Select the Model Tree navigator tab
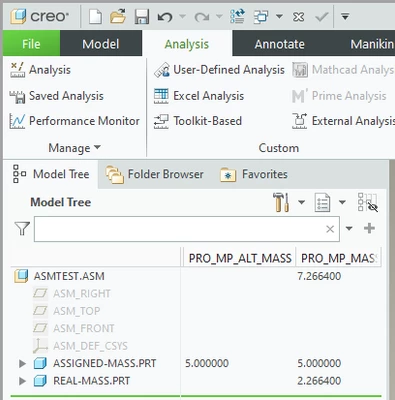 pyautogui.click(x=51, y=174)
